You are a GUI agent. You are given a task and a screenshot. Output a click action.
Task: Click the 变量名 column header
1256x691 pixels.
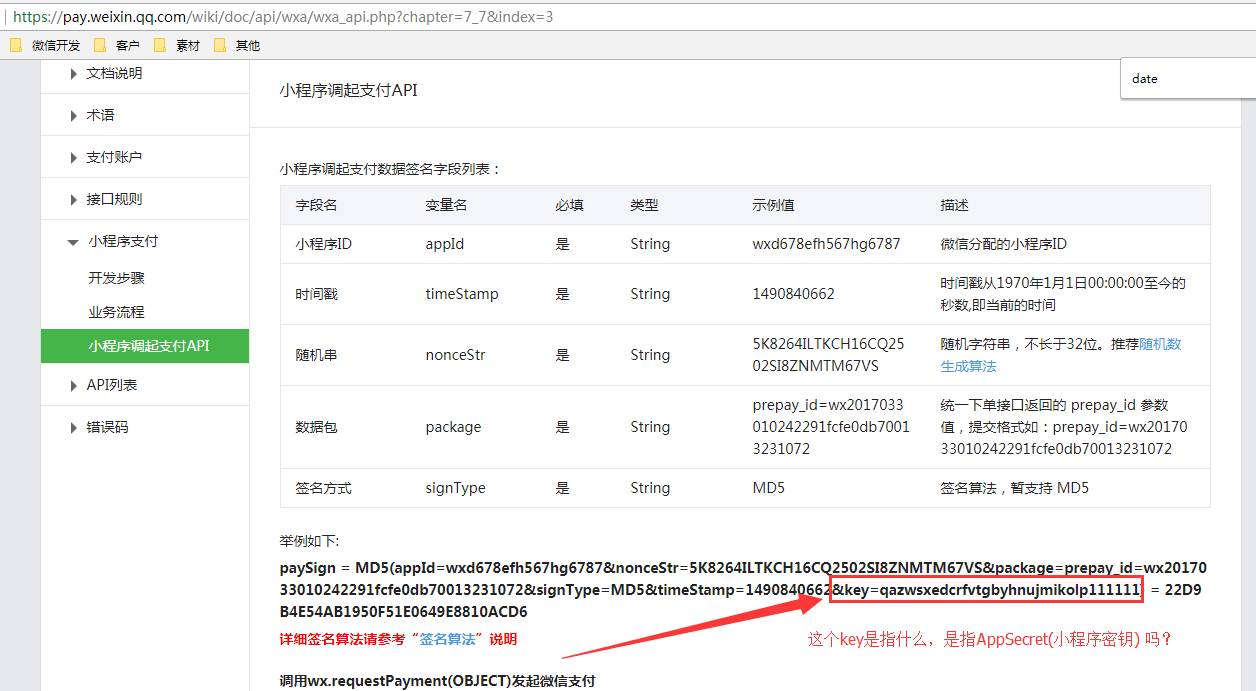pyautogui.click(x=446, y=205)
